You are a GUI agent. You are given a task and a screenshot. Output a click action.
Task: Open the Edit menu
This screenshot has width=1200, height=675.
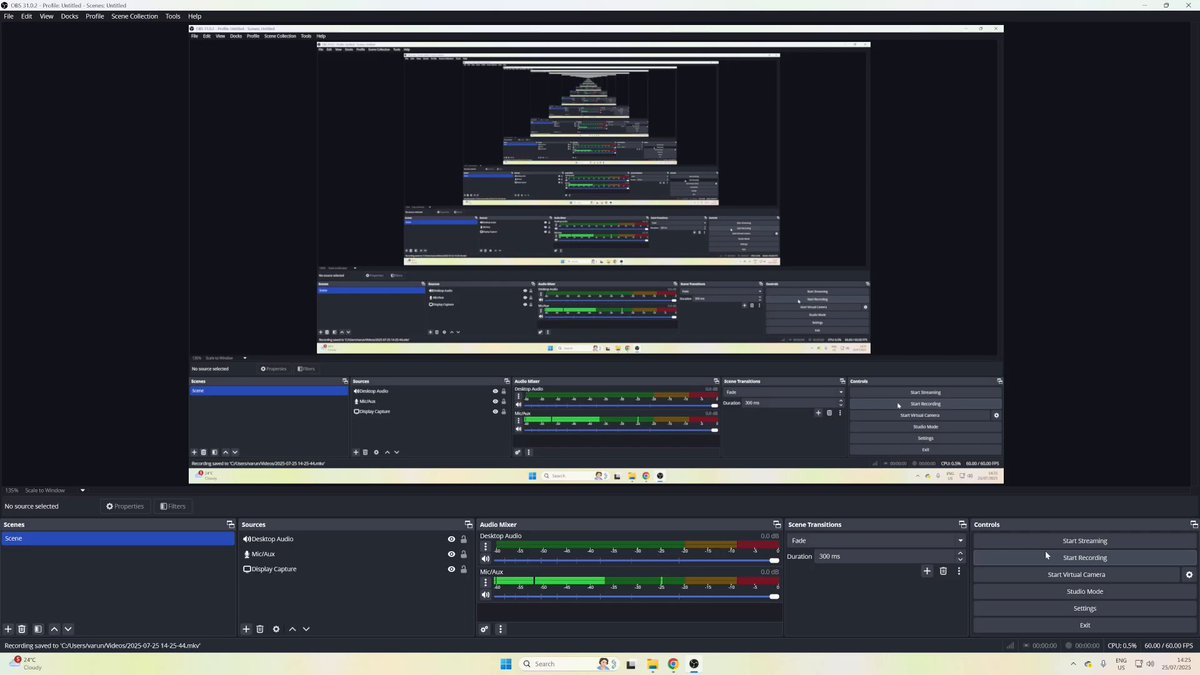click(27, 16)
